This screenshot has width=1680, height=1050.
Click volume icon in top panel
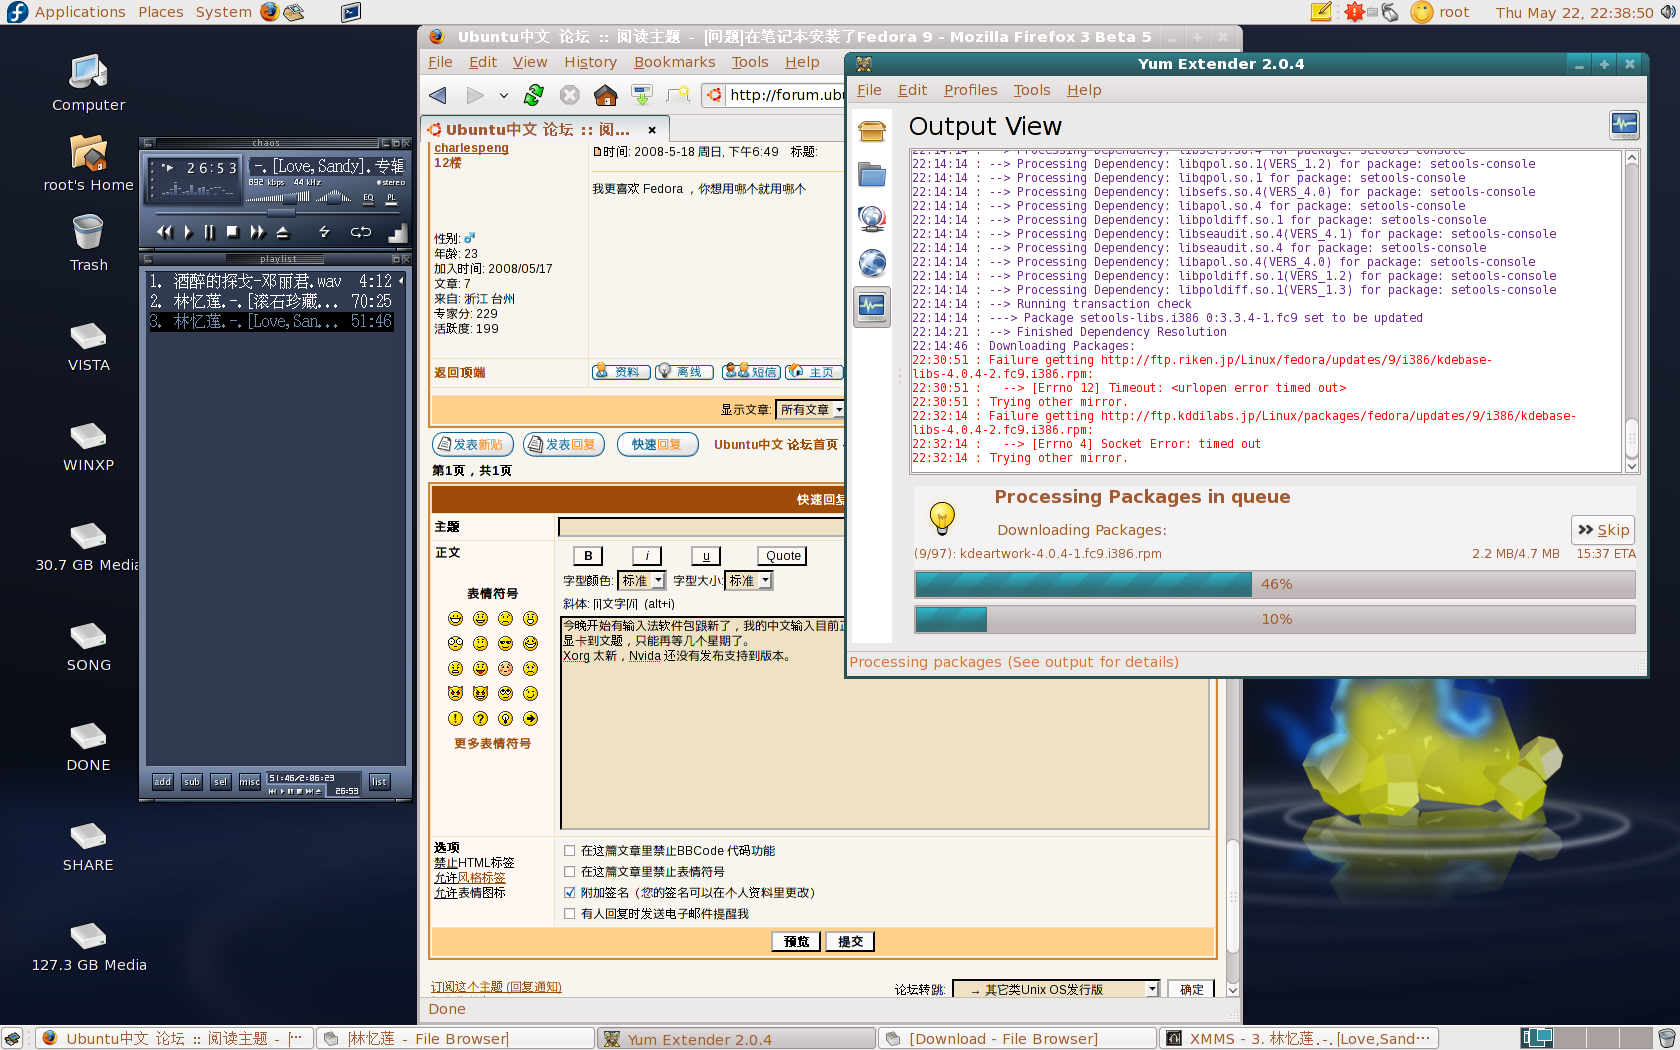pyautogui.click(x=1667, y=12)
